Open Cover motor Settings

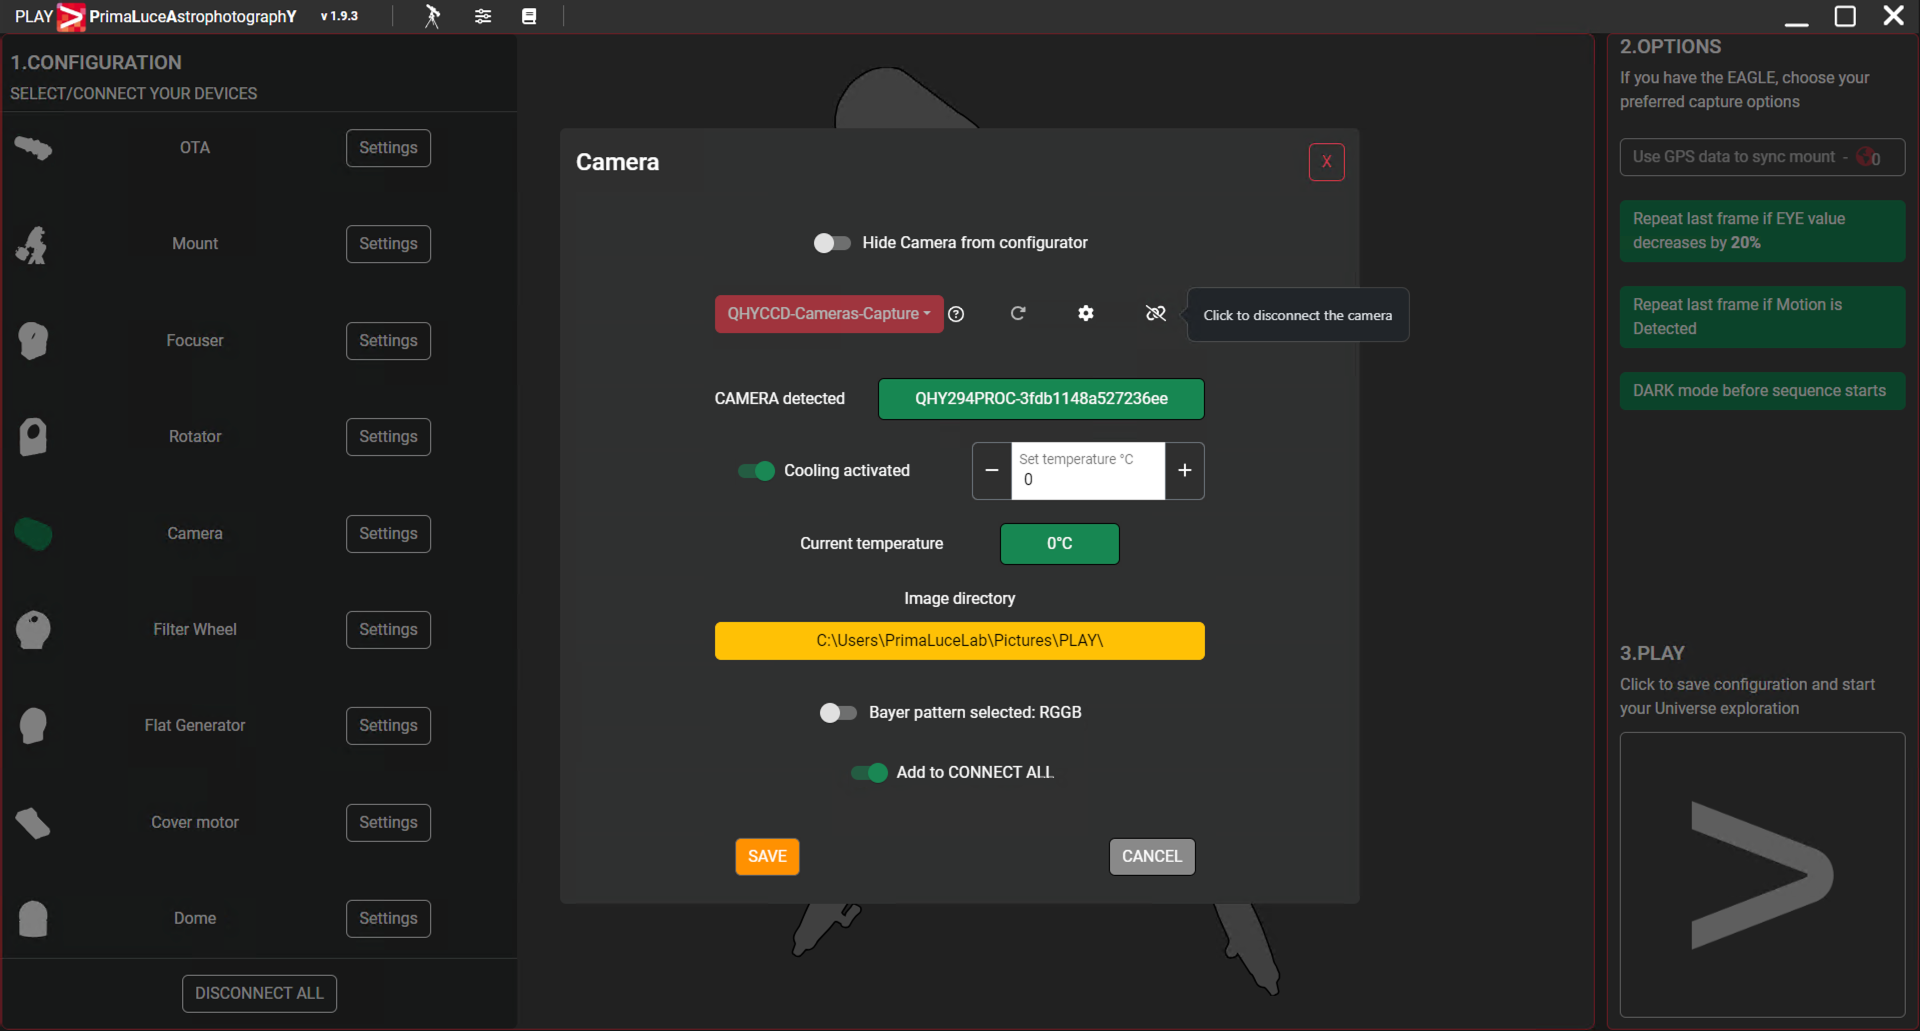pos(388,823)
